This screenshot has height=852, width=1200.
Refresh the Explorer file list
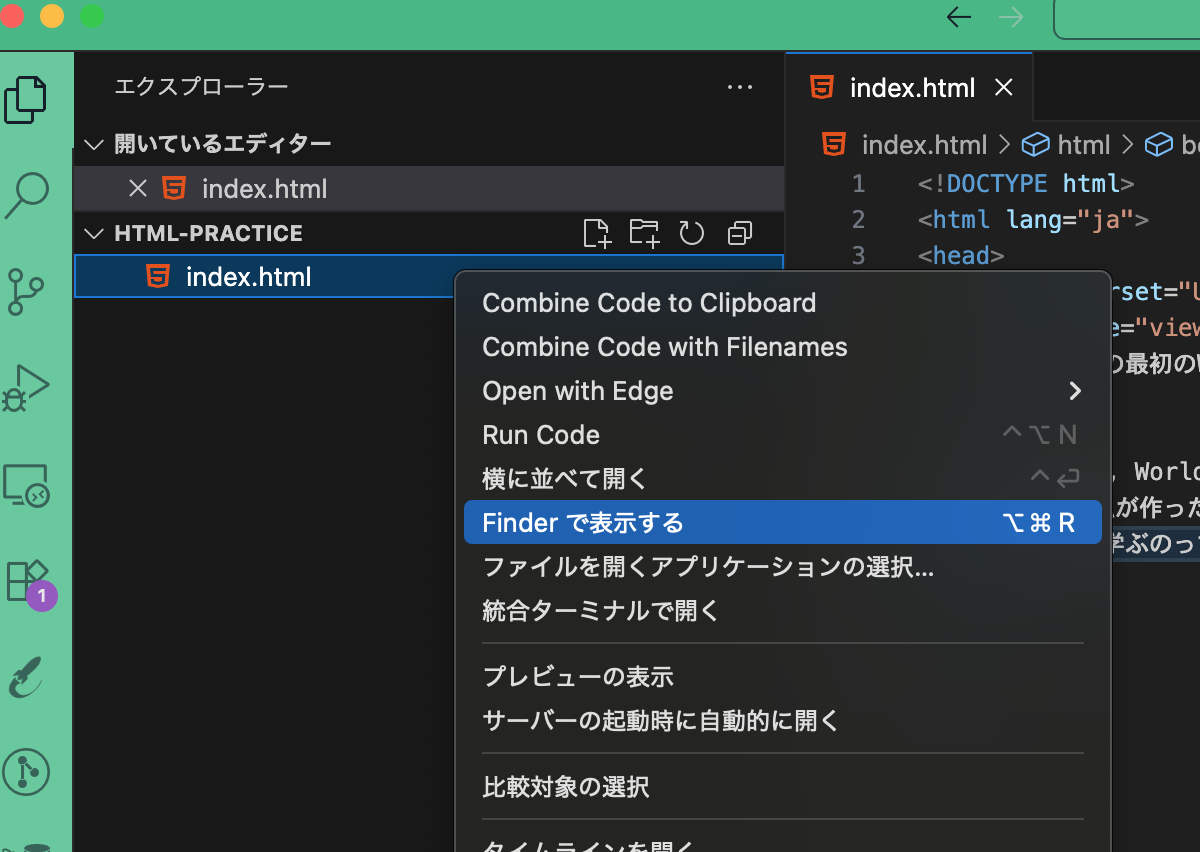692,233
